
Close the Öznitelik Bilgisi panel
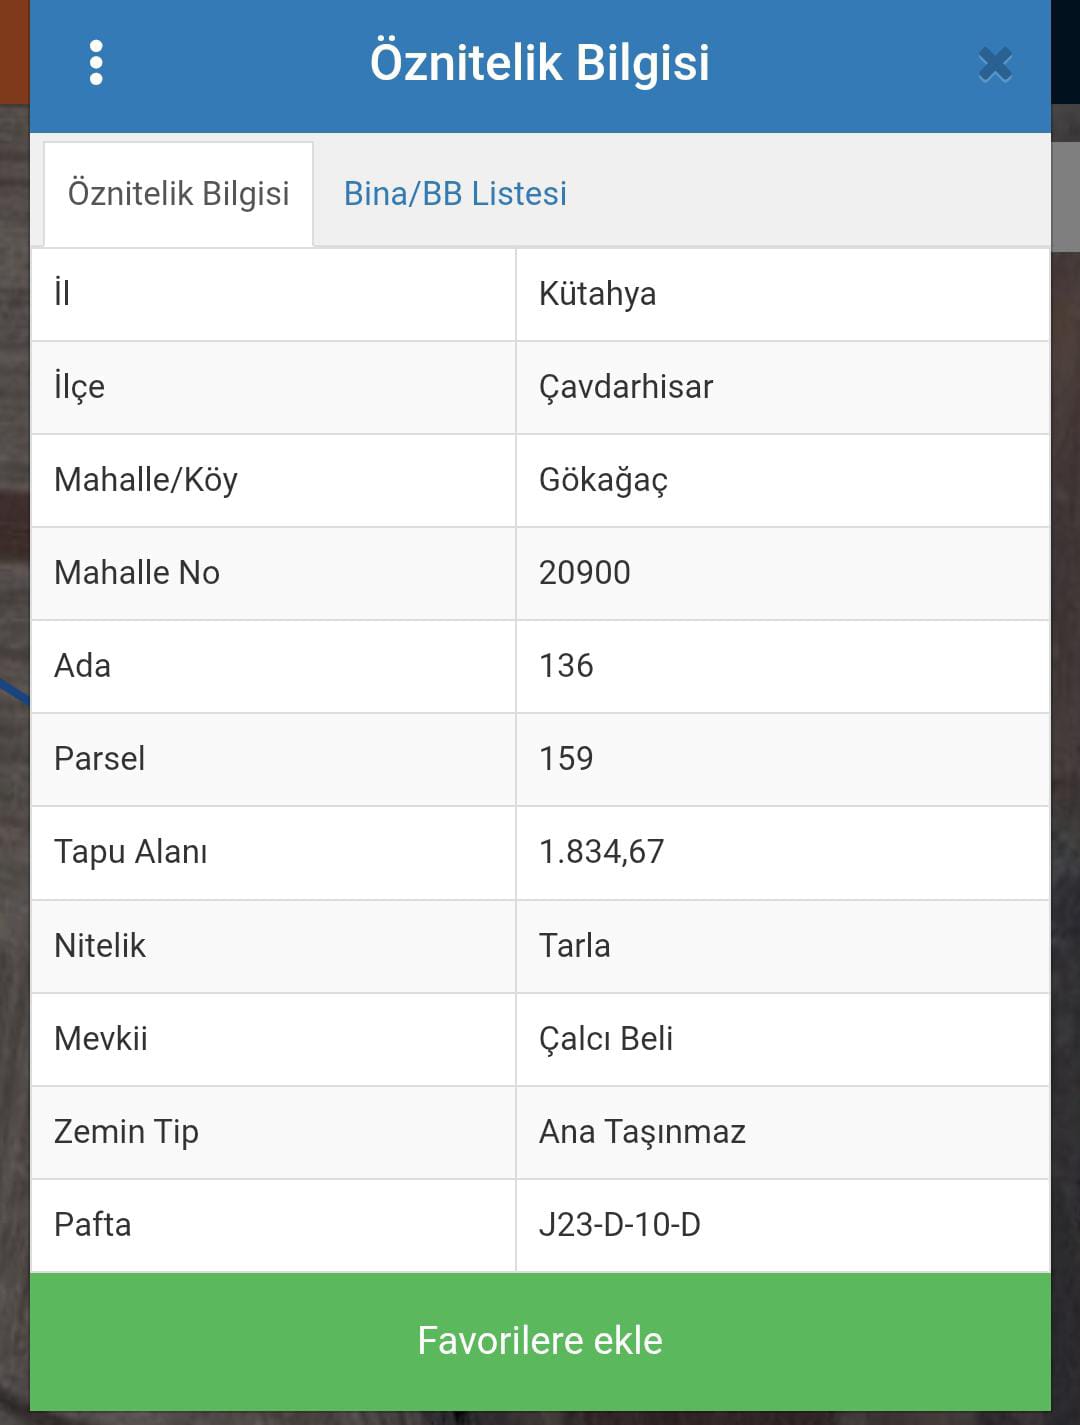click(x=995, y=64)
